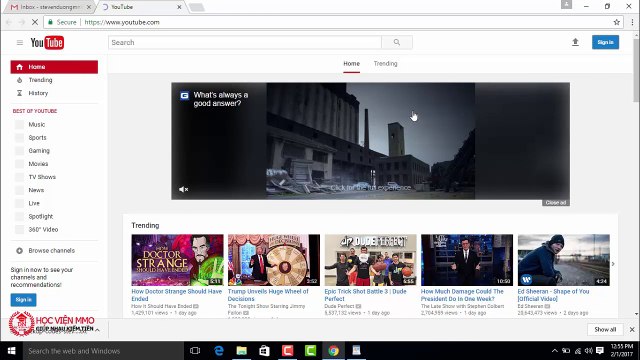Open the Action Center notifications icon
This screenshot has height=360, width=640.
point(600,351)
